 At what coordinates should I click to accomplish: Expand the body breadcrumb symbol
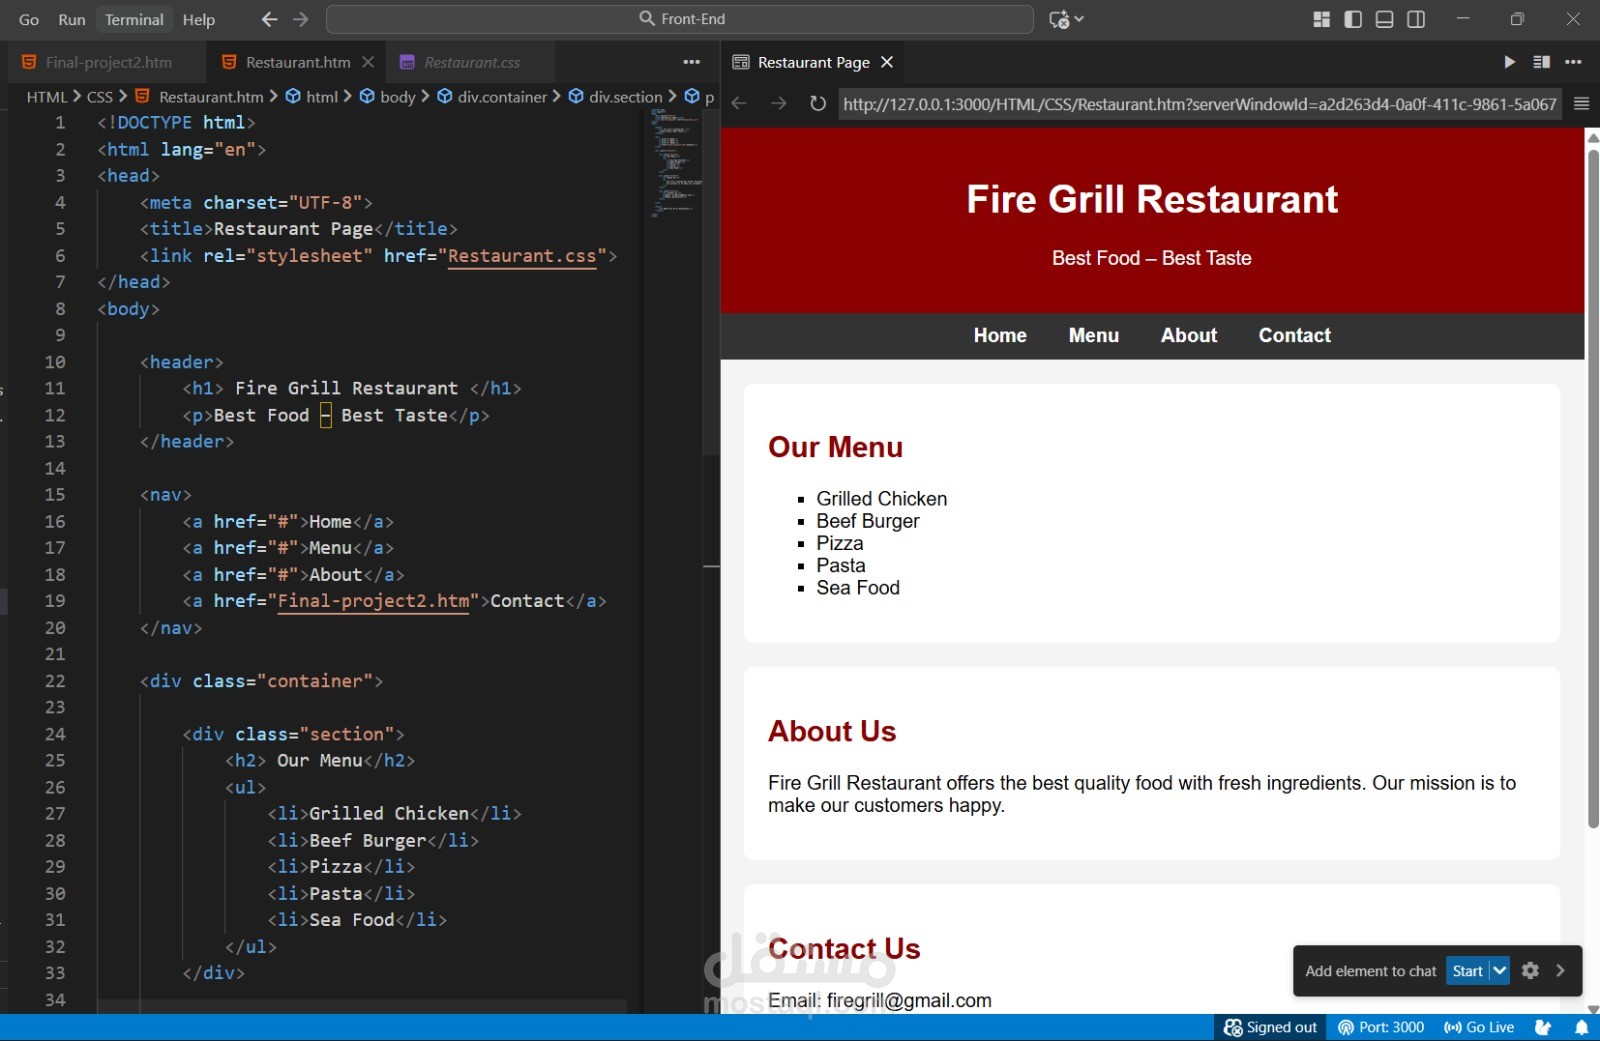387,97
